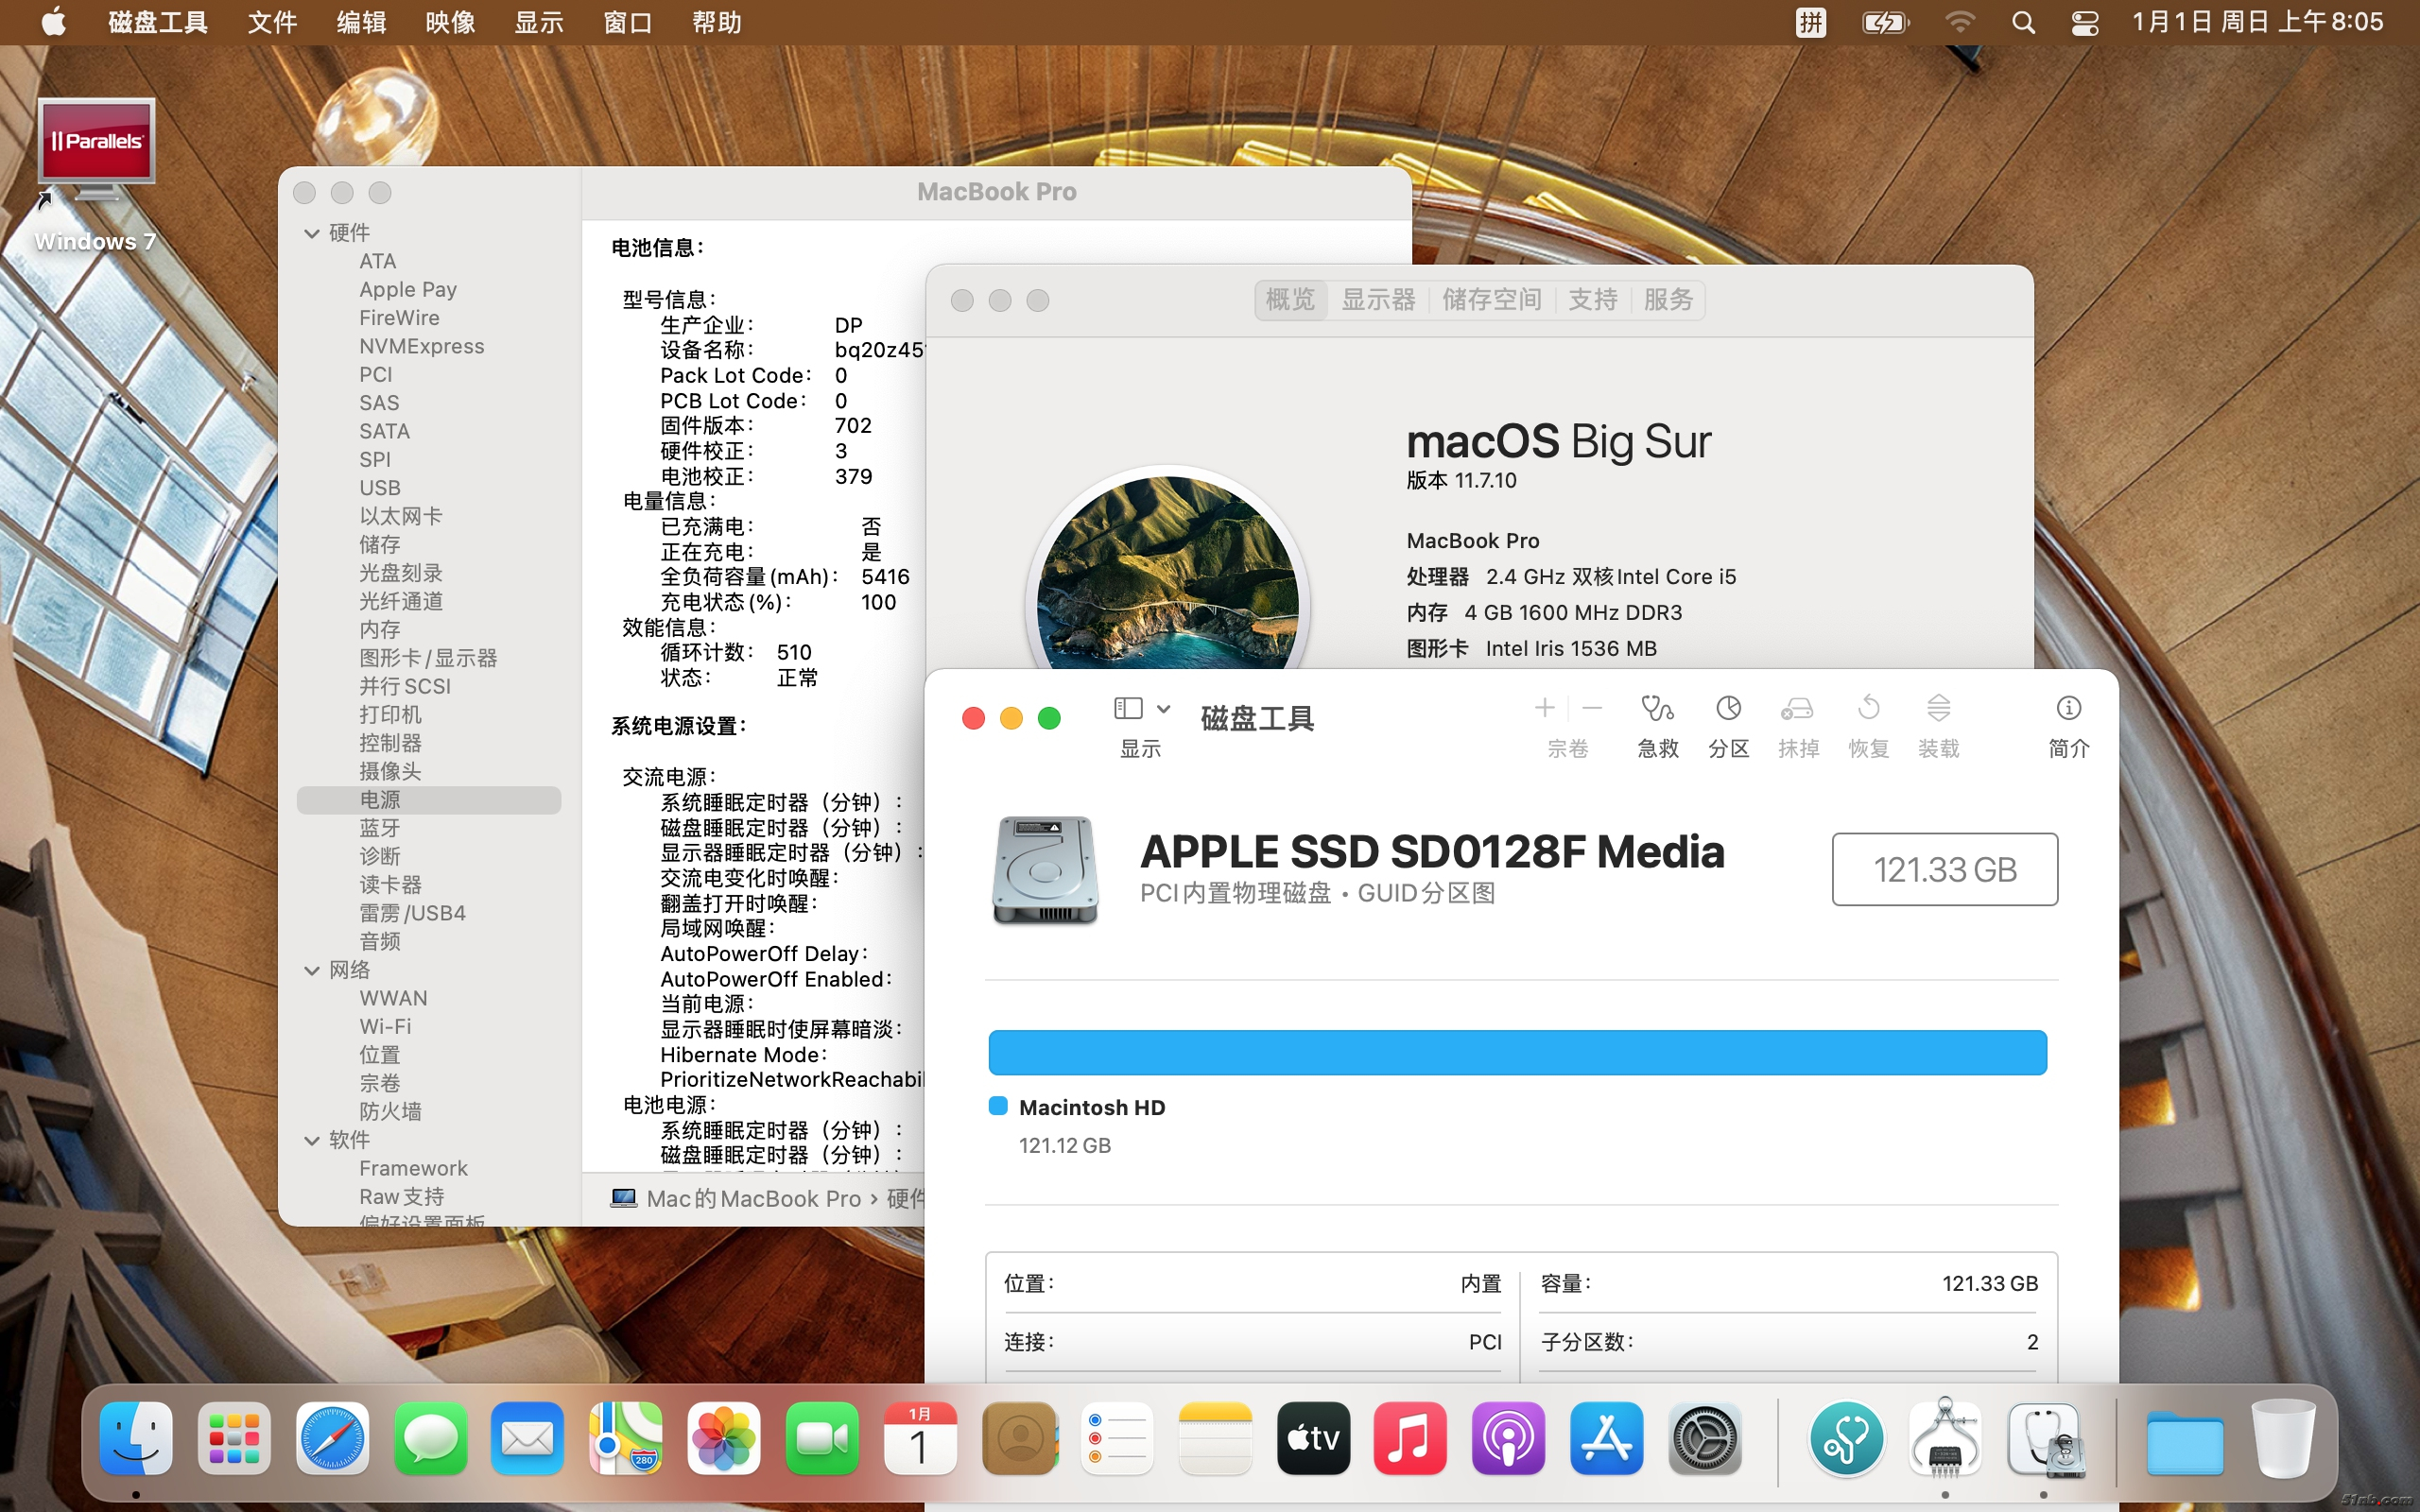This screenshot has width=2420, height=1512.
Task: Click the Macintosh HD blue legend swatch
Action: (997, 1106)
